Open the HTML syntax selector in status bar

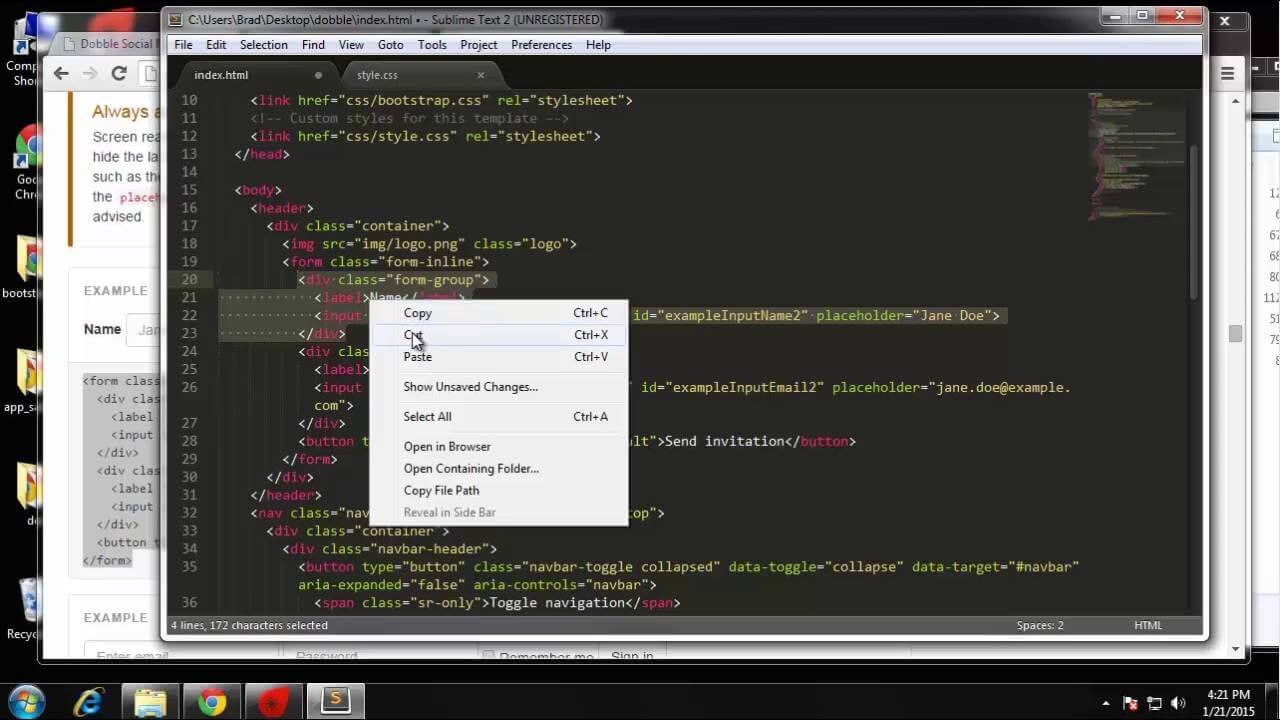pos(1148,625)
